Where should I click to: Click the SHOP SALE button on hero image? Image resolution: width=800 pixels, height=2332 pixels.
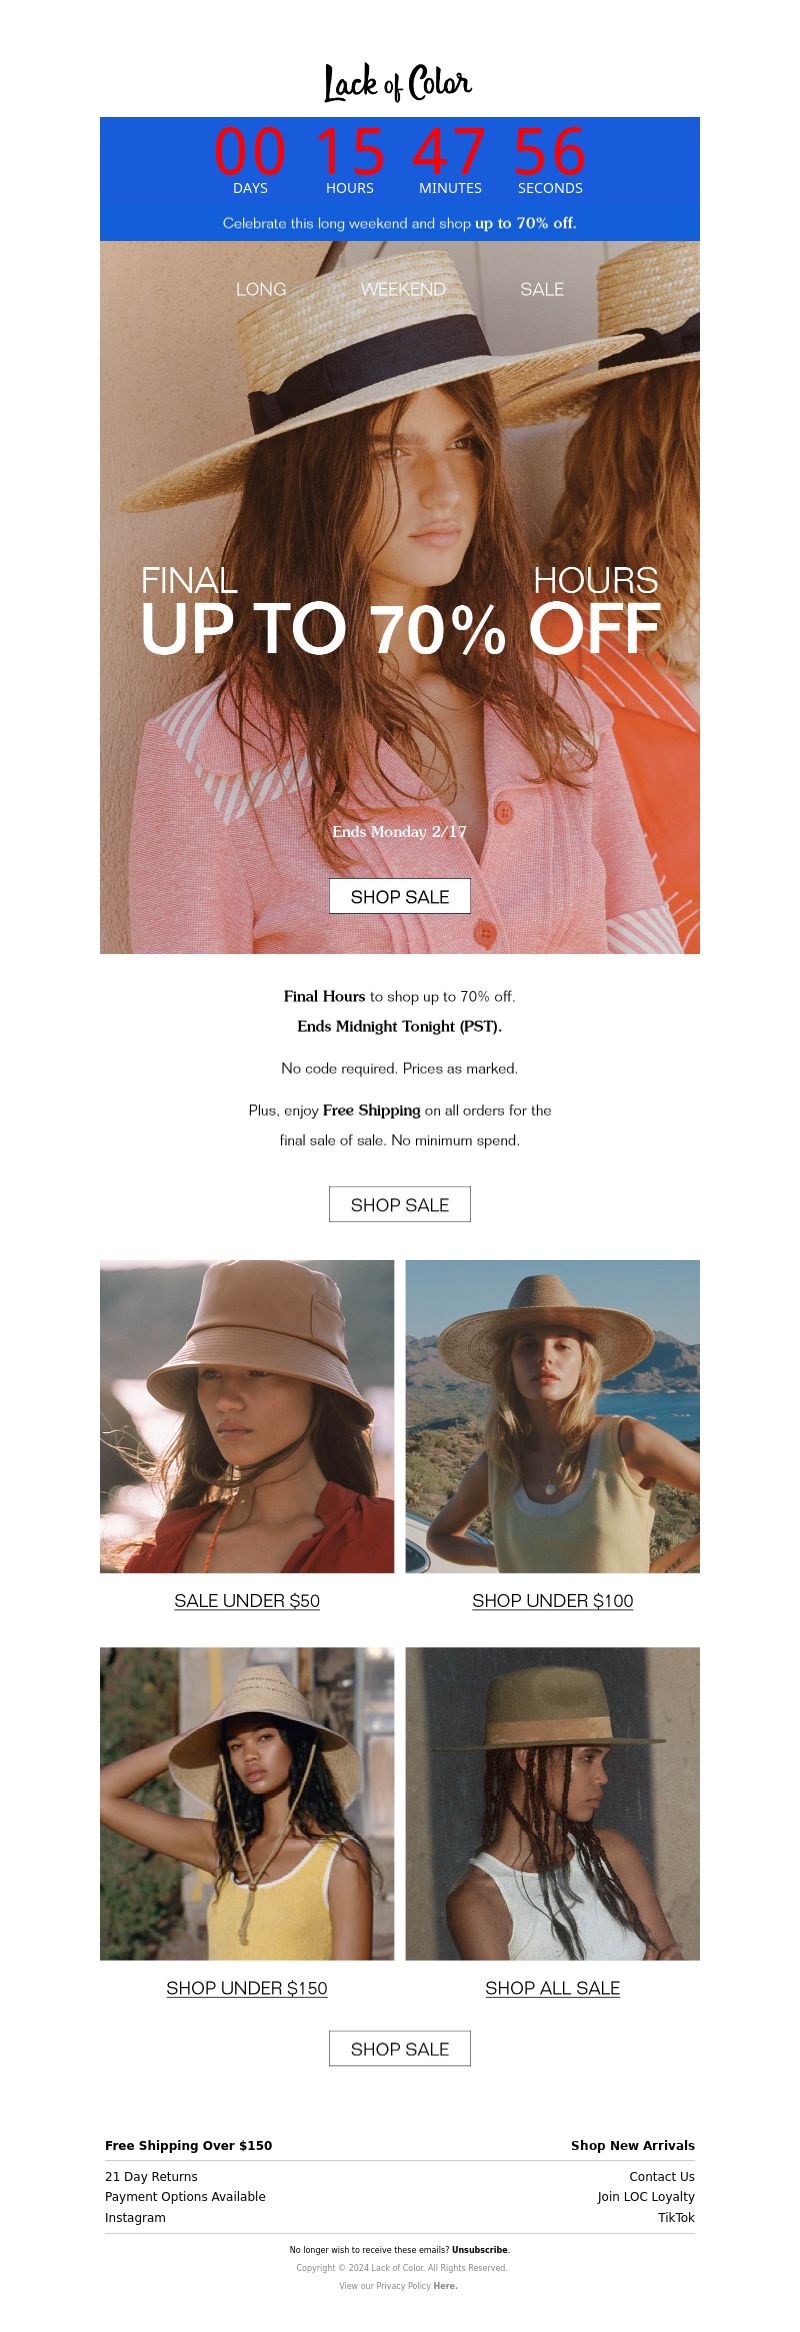point(400,897)
